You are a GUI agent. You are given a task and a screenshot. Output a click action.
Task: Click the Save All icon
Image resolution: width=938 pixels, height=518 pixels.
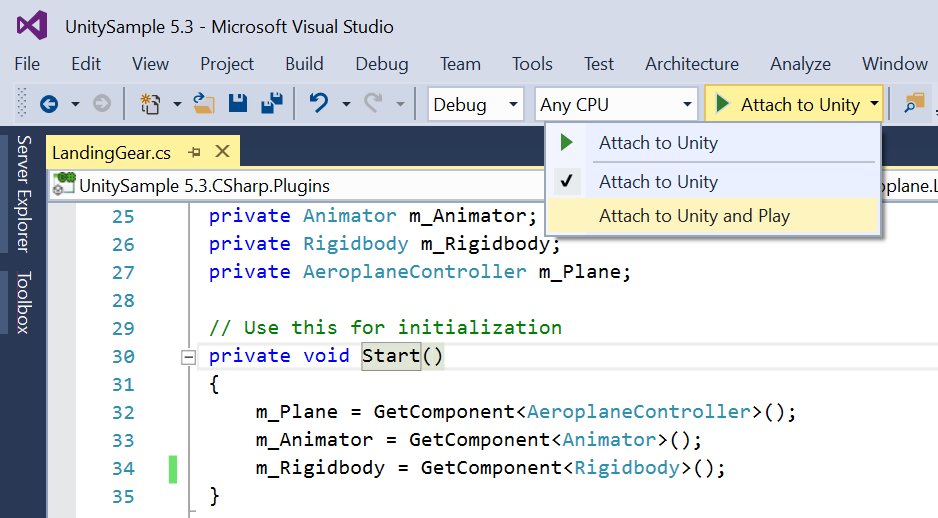coord(272,104)
